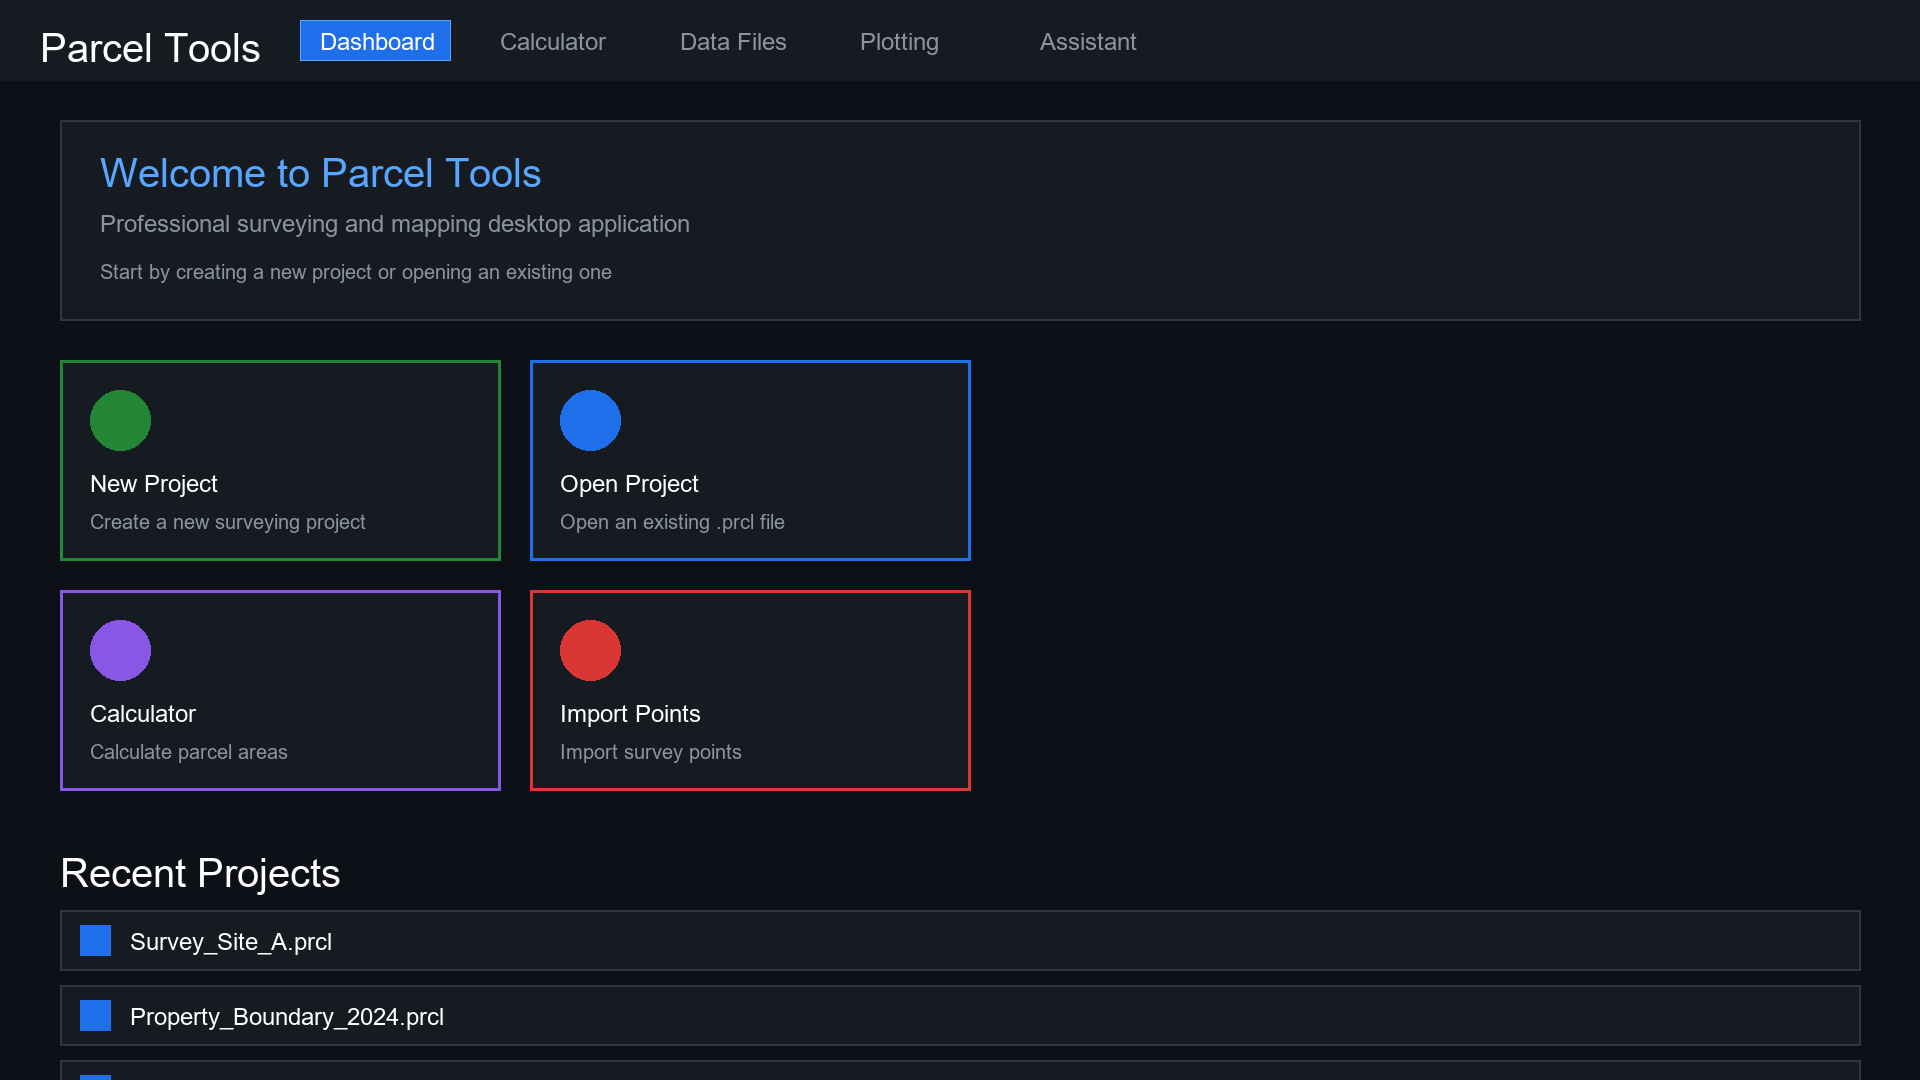1920x1080 pixels.
Task: Switch to the Calculator tab
Action: click(x=552, y=42)
